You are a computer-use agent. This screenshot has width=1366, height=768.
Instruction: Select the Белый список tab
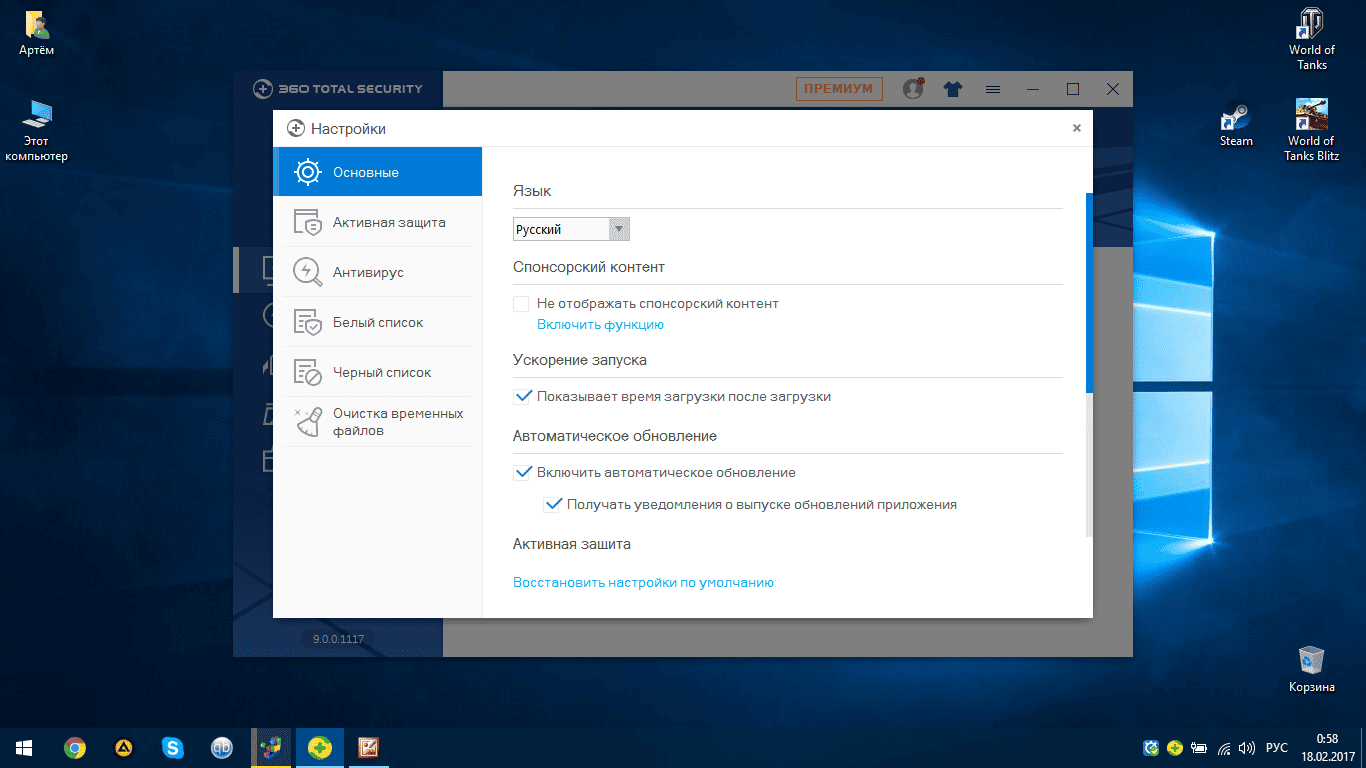click(x=378, y=322)
